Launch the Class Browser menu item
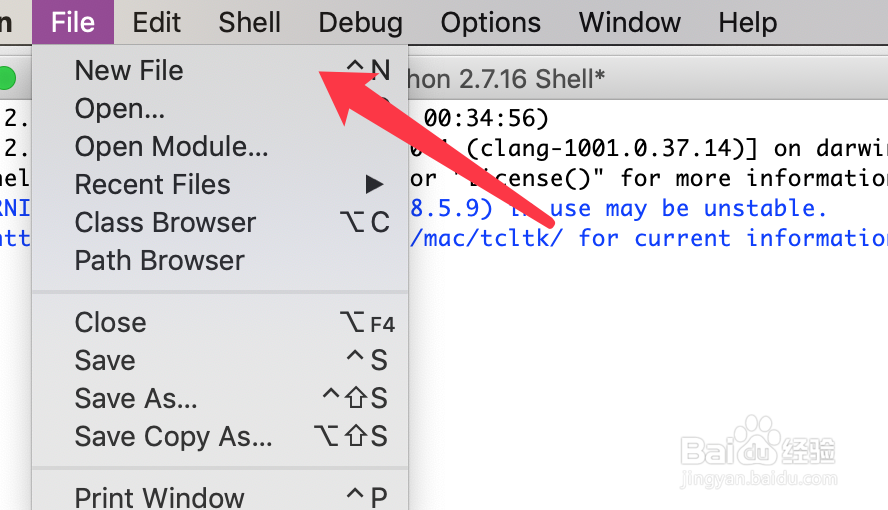Viewport: 888px width, 510px height. (x=220, y=222)
